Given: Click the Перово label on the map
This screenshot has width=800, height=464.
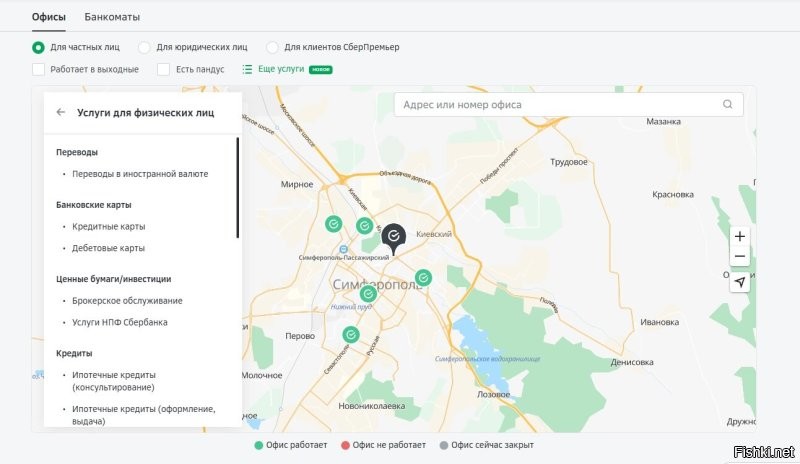Looking at the screenshot, I should [300, 336].
